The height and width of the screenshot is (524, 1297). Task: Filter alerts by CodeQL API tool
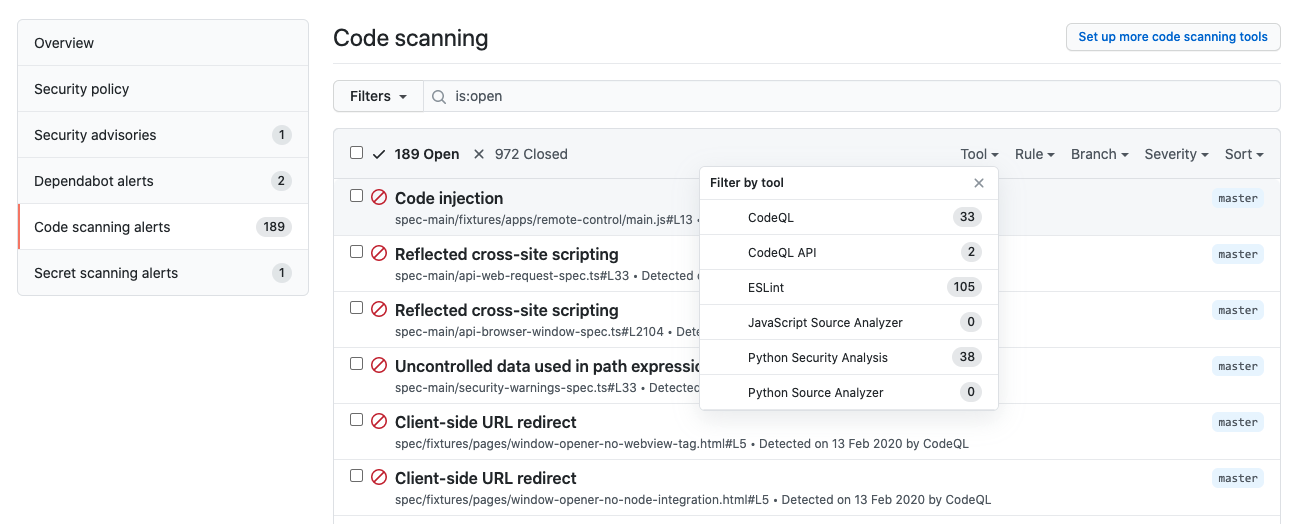point(849,252)
